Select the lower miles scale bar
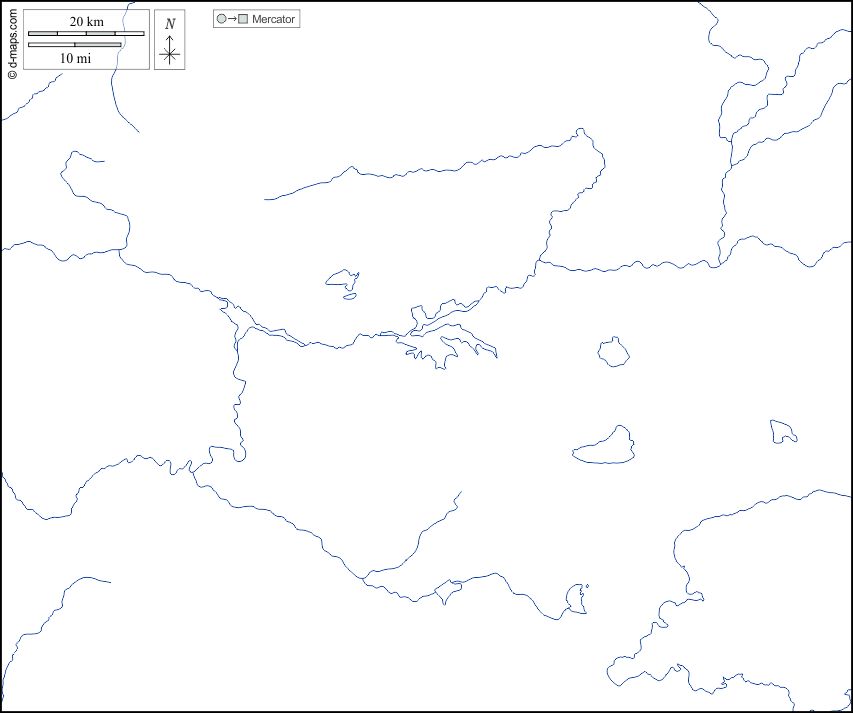Image resolution: width=853 pixels, height=713 pixels. pos(75,45)
